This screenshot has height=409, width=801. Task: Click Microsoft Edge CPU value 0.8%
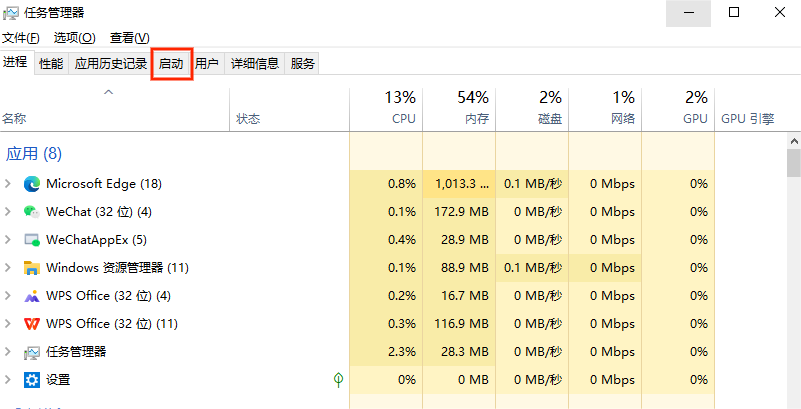tap(402, 184)
